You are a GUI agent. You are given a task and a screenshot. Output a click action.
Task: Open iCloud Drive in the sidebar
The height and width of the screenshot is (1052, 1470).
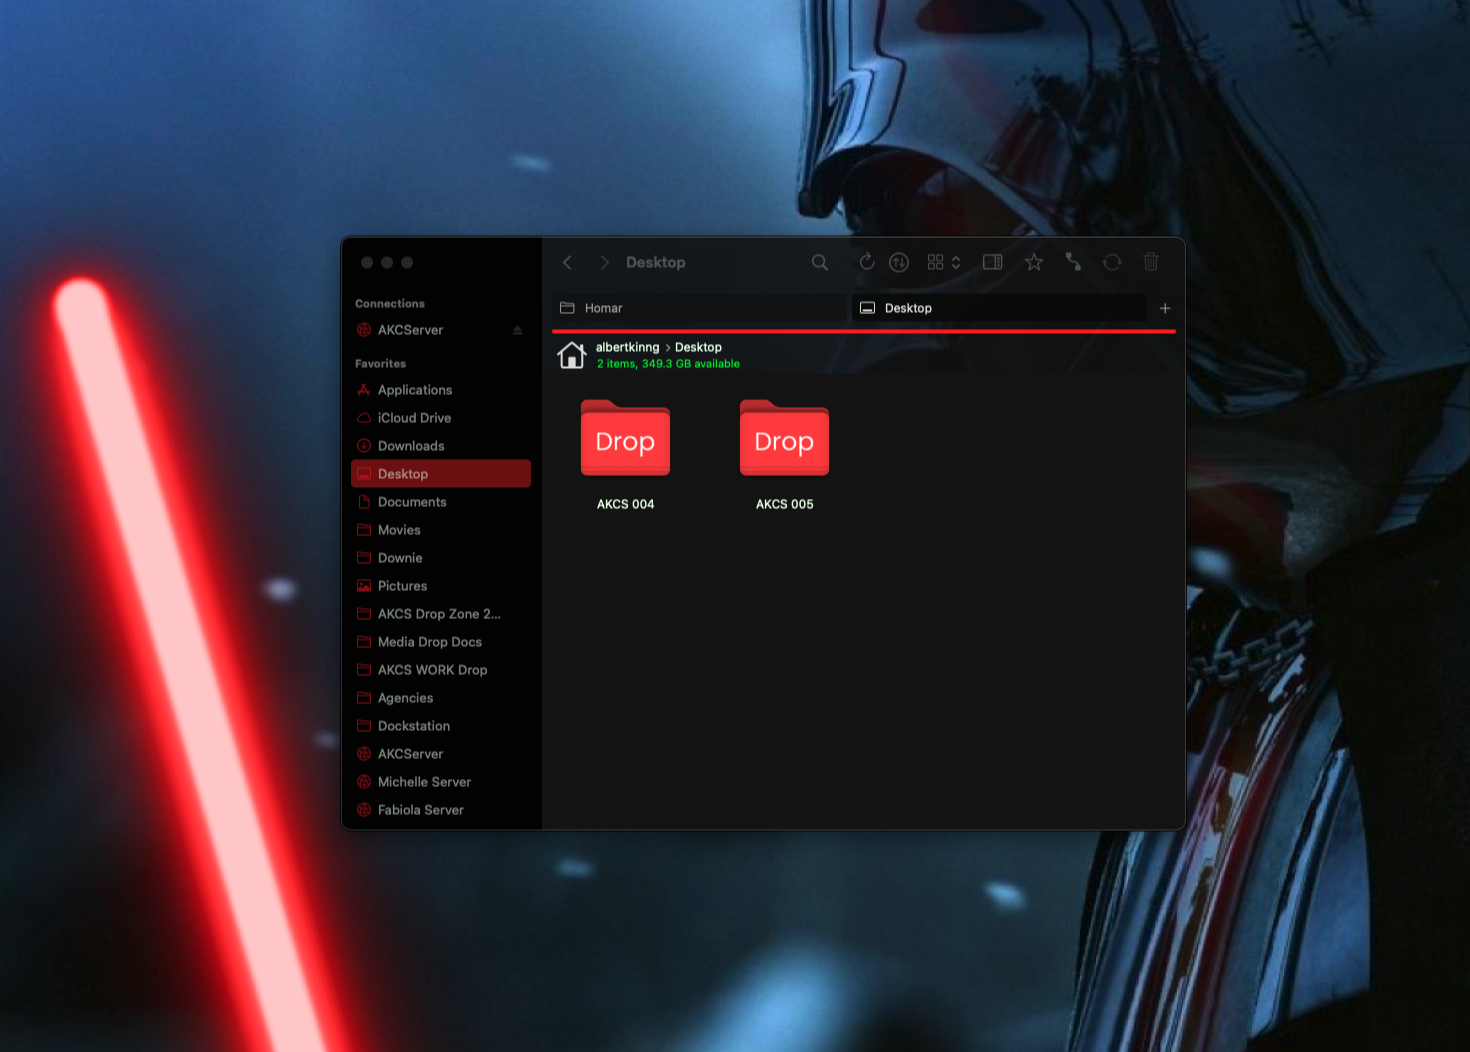(441, 418)
